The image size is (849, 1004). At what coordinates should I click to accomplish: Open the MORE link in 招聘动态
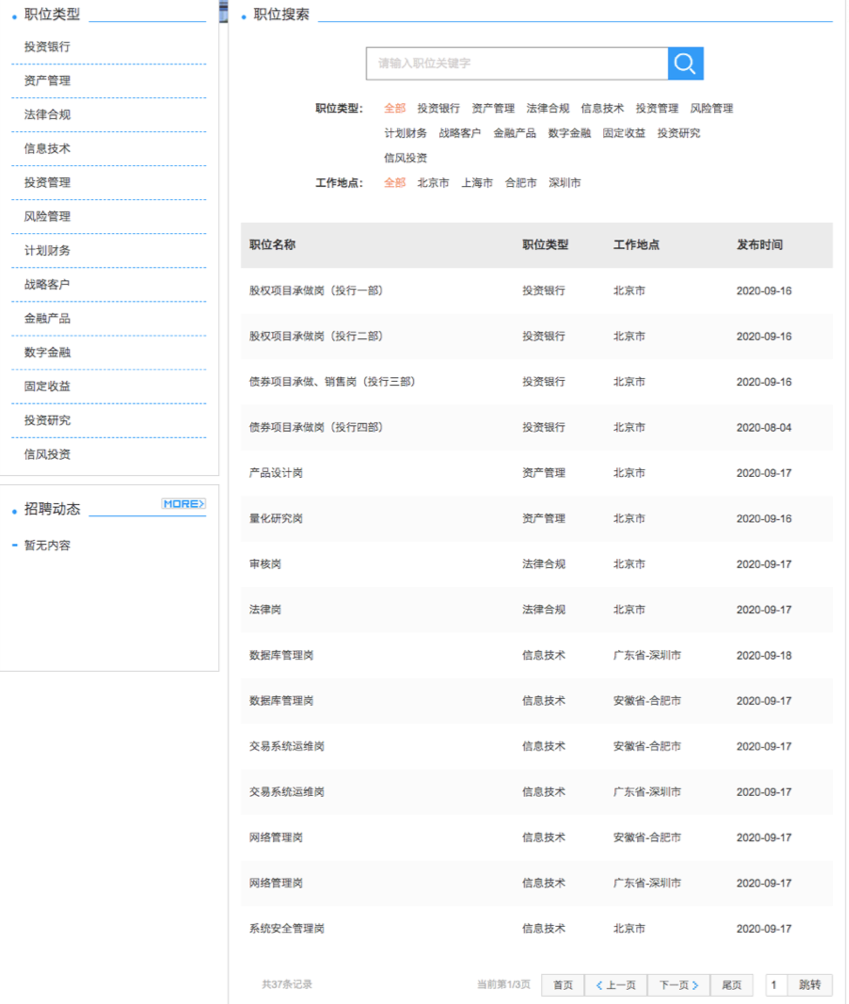(183, 504)
